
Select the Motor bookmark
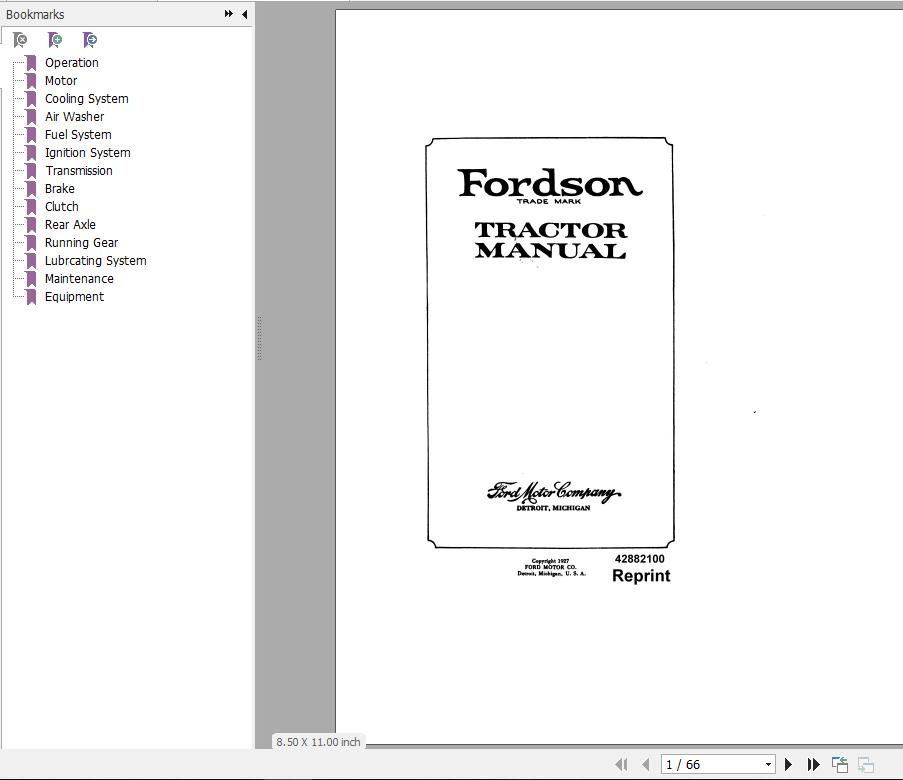pos(61,80)
